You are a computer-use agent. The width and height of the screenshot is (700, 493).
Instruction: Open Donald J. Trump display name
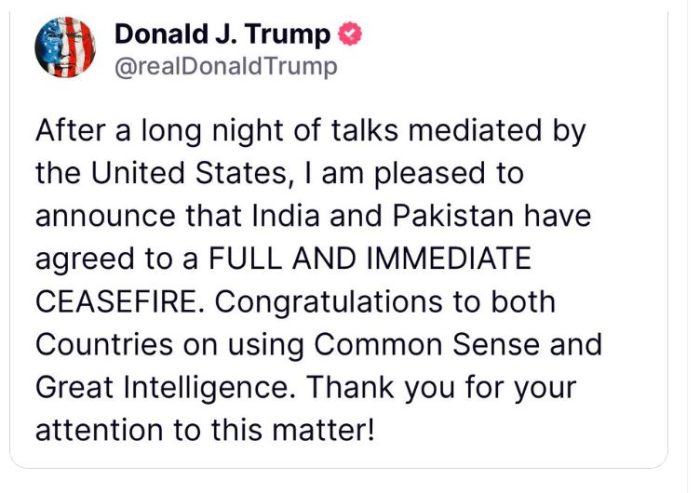(222, 34)
